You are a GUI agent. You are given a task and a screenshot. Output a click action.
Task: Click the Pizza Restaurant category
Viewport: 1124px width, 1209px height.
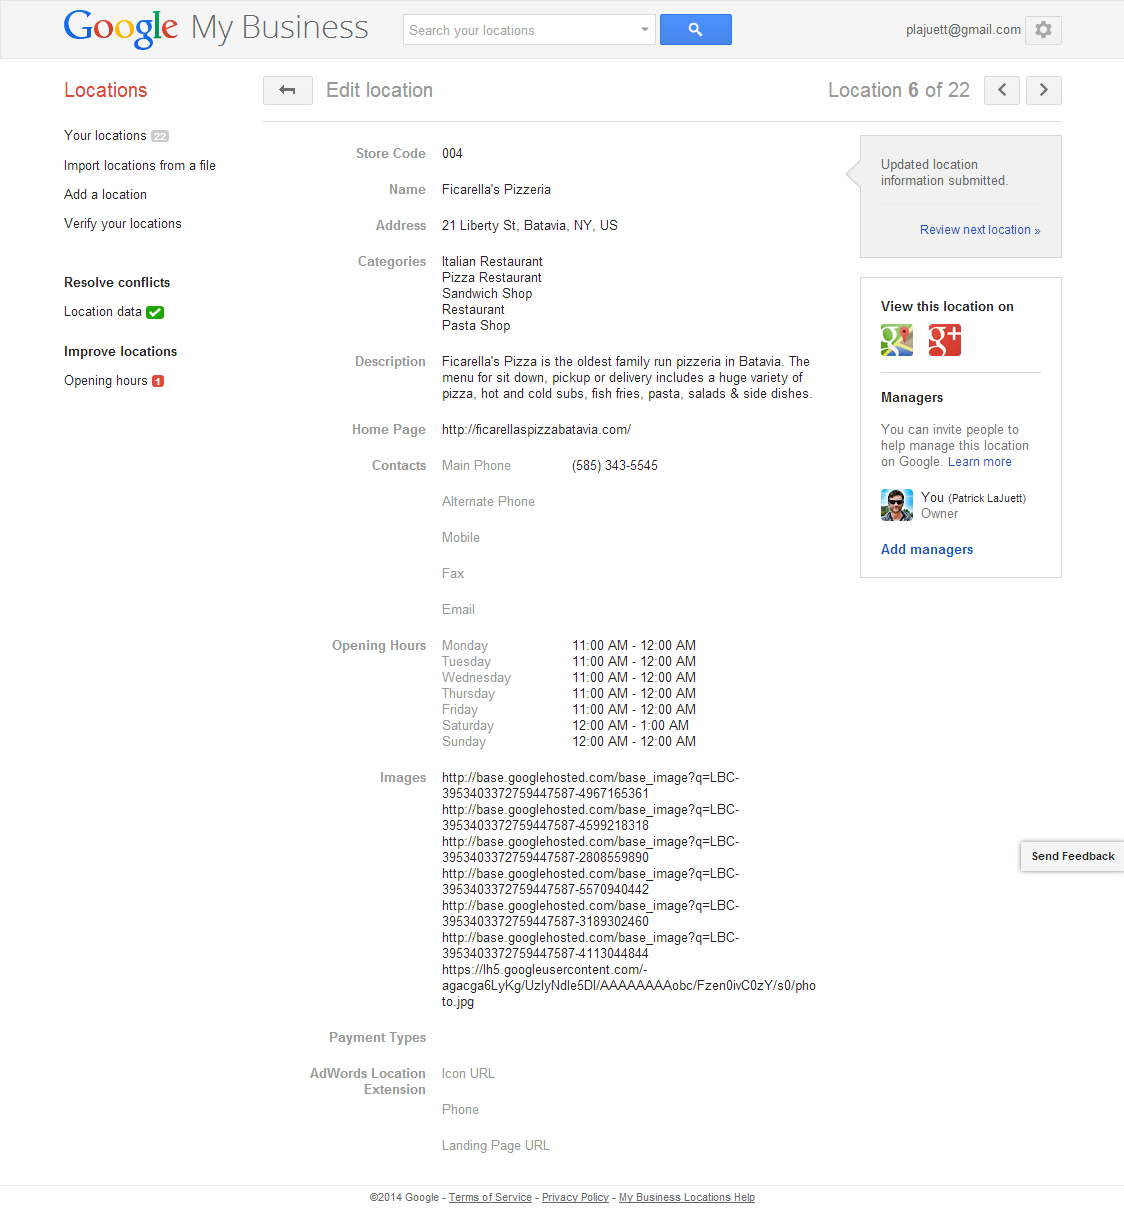[x=492, y=277]
